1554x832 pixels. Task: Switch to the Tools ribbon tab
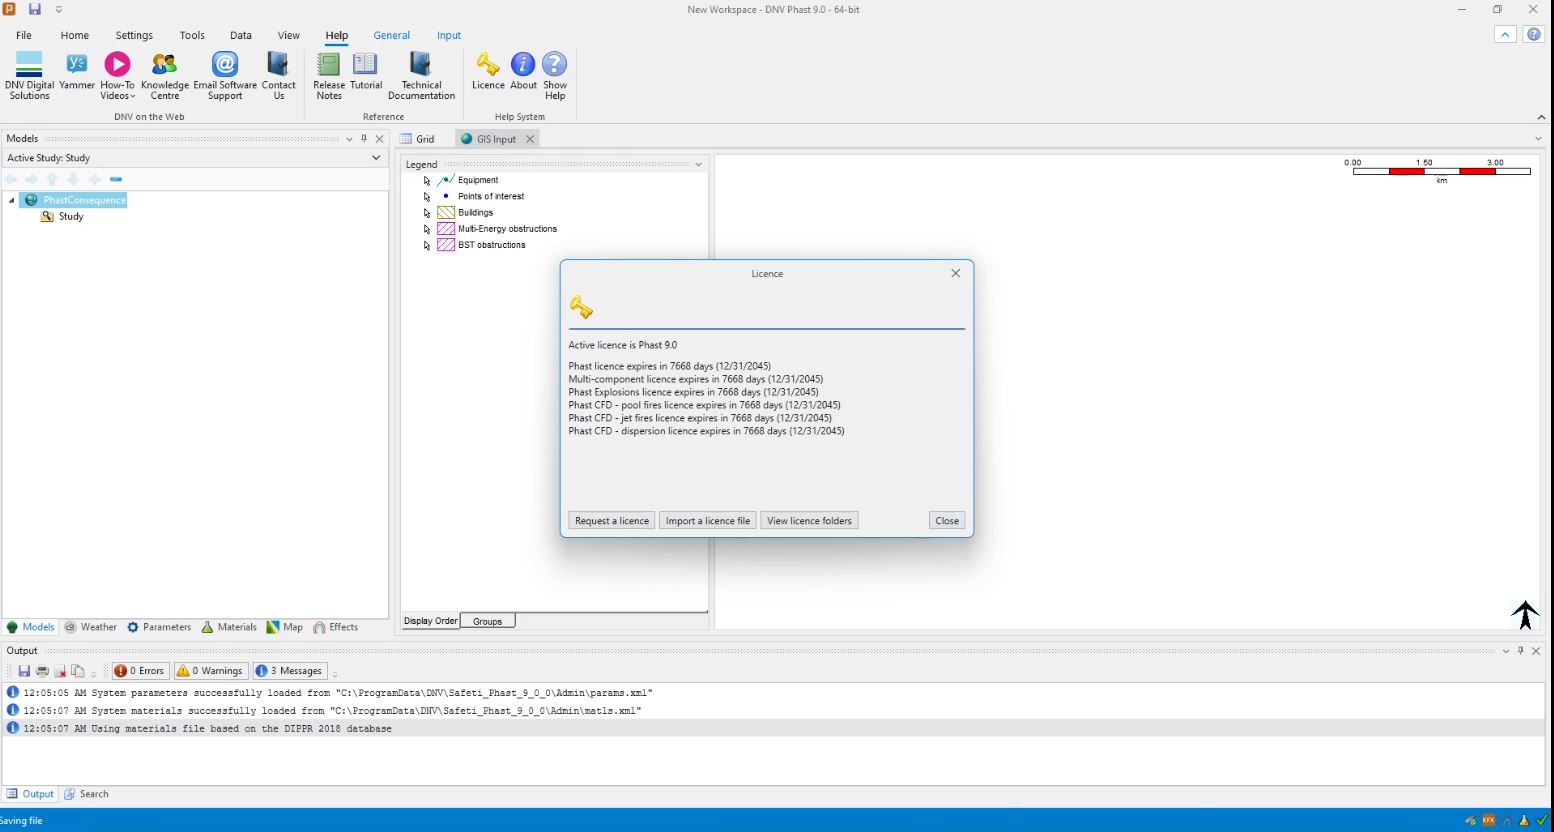click(192, 35)
